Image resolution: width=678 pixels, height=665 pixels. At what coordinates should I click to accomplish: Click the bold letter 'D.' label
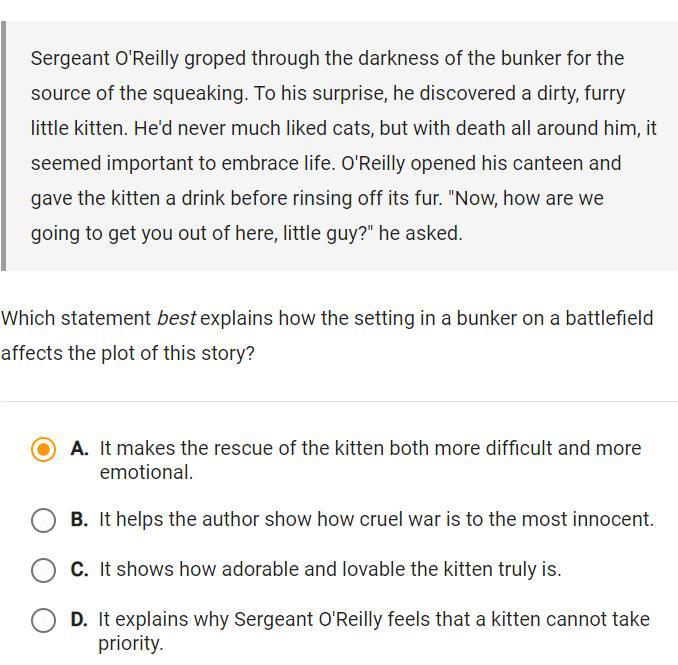click(79, 620)
